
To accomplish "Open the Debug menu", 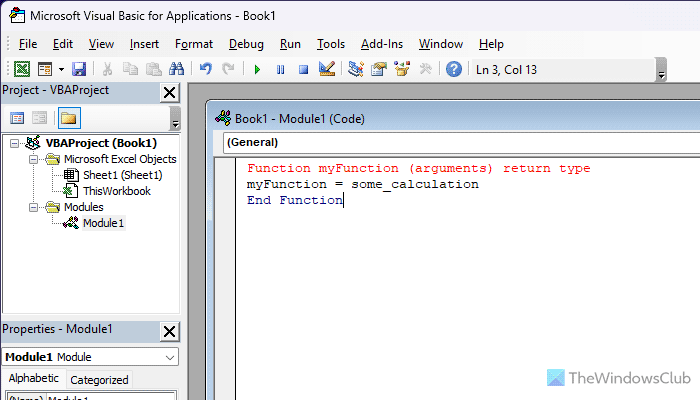I will click(246, 44).
